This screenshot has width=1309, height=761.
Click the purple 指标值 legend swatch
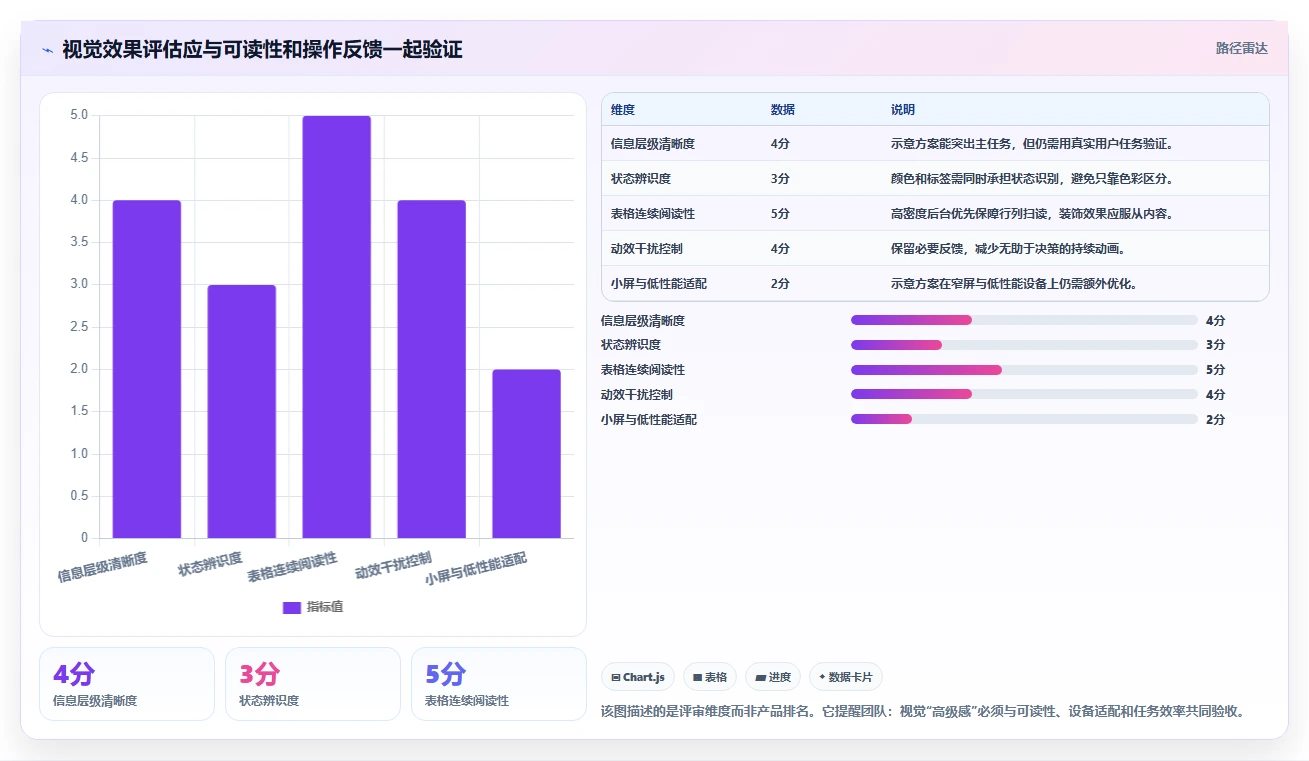coord(292,607)
